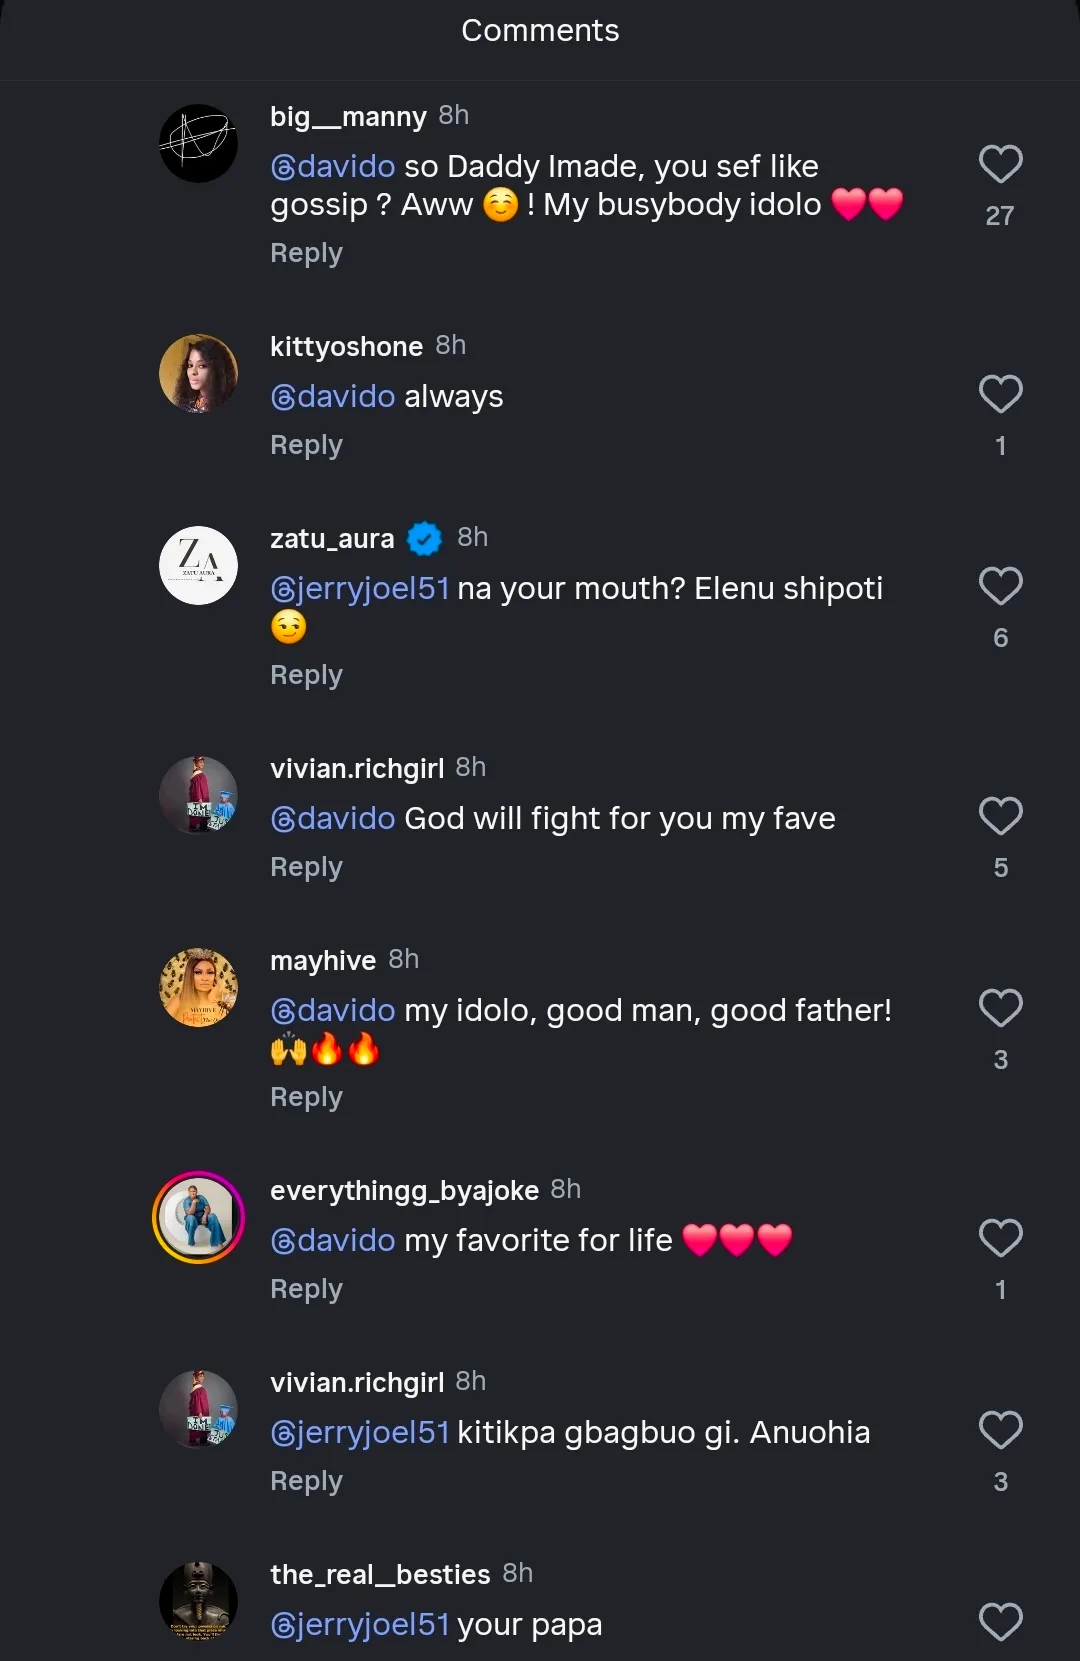Reply to zatu_aura's comment
The width and height of the screenshot is (1080, 1661).
click(306, 676)
